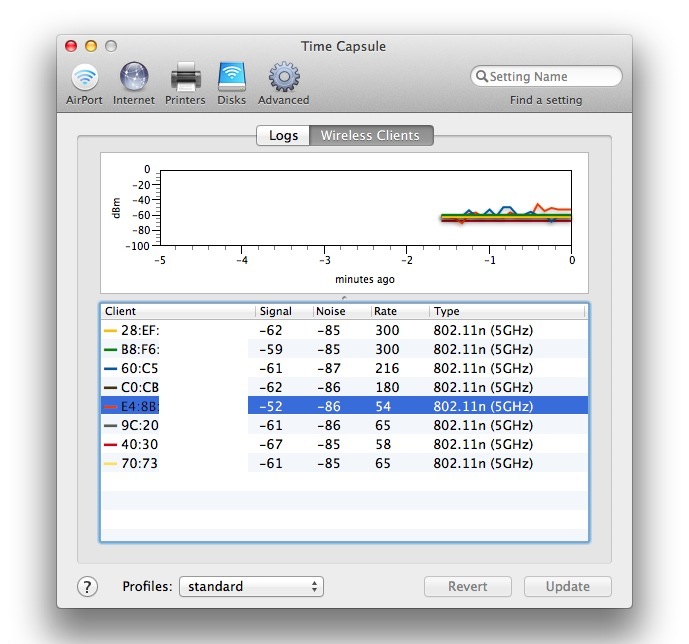Click the signal value -59
The width and height of the screenshot is (689, 644).
point(271,349)
